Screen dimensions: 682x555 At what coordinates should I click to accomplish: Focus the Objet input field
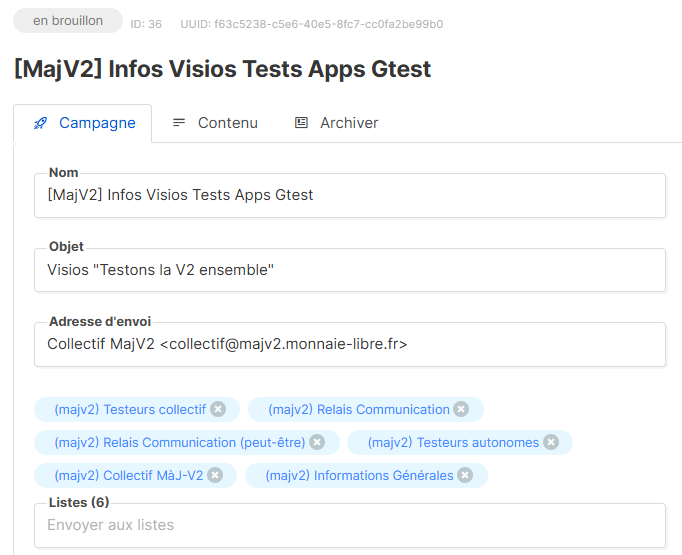[x=350, y=270]
